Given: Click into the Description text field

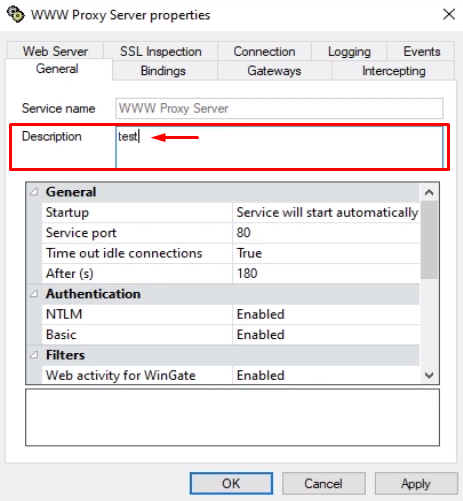Looking at the screenshot, I should (279, 147).
